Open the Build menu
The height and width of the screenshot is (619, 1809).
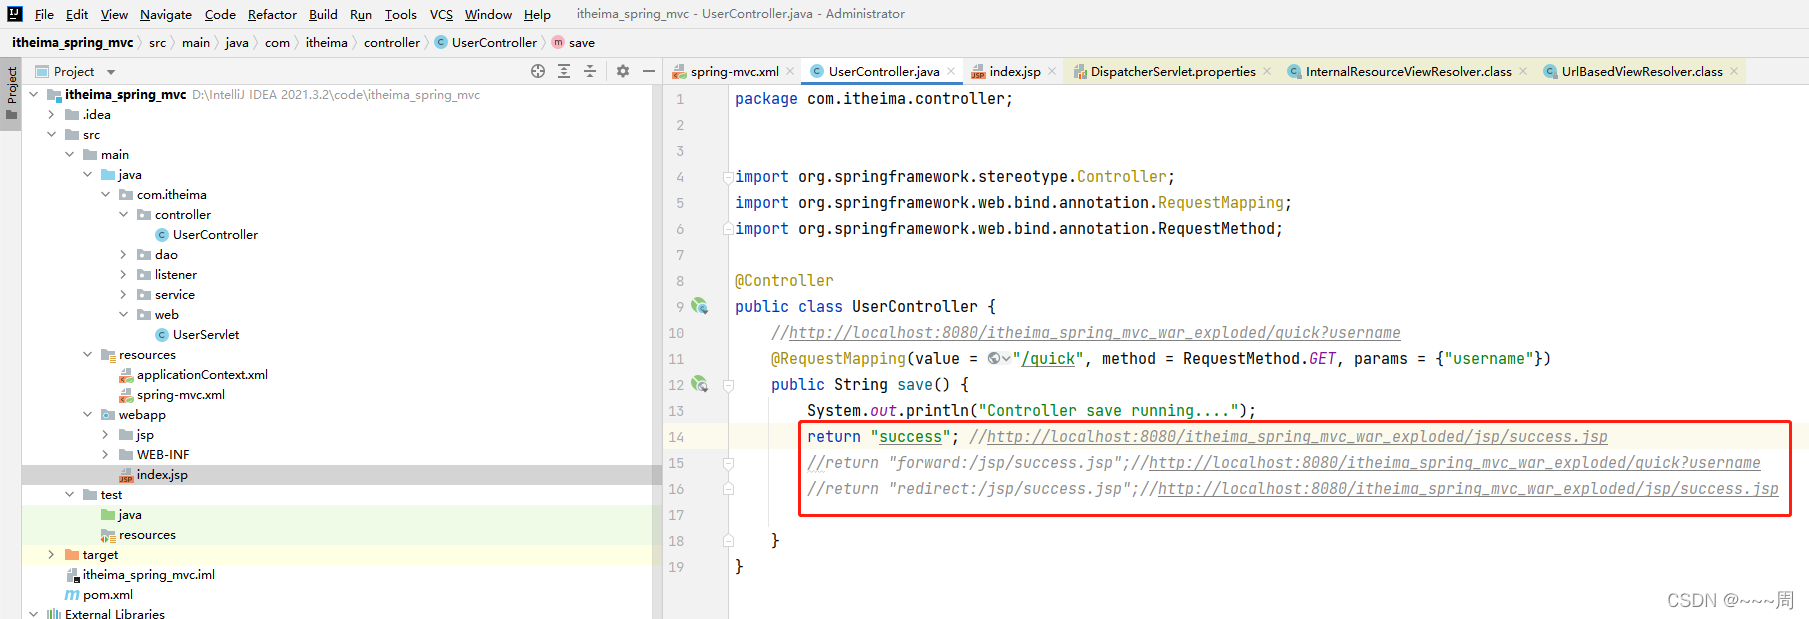coord(323,14)
